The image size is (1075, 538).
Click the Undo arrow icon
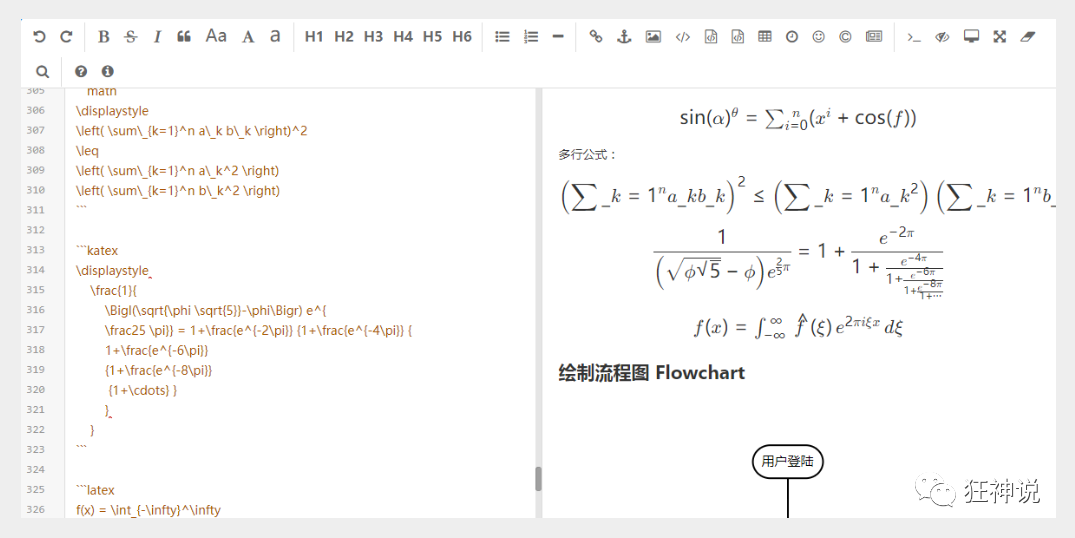40,36
